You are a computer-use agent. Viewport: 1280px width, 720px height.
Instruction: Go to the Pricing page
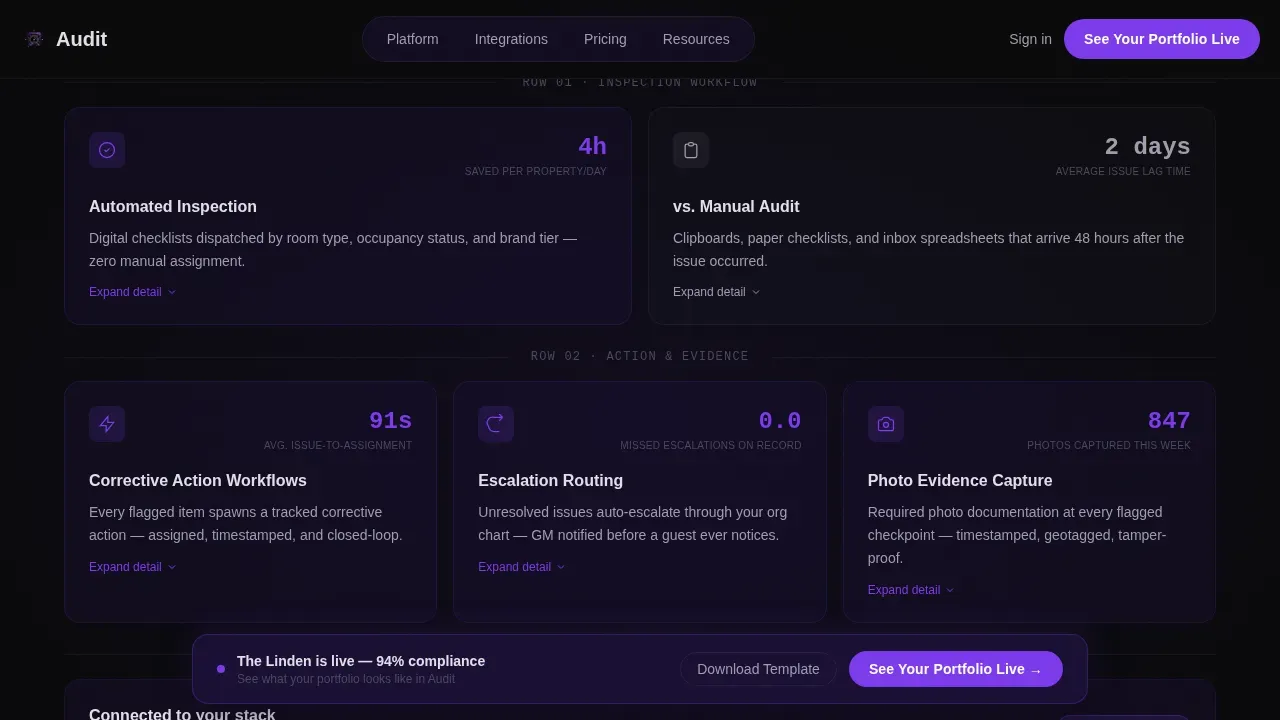tap(605, 39)
